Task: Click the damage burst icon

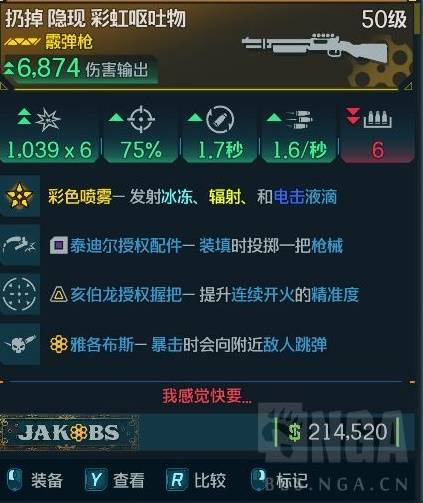Action: (x=48, y=120)
